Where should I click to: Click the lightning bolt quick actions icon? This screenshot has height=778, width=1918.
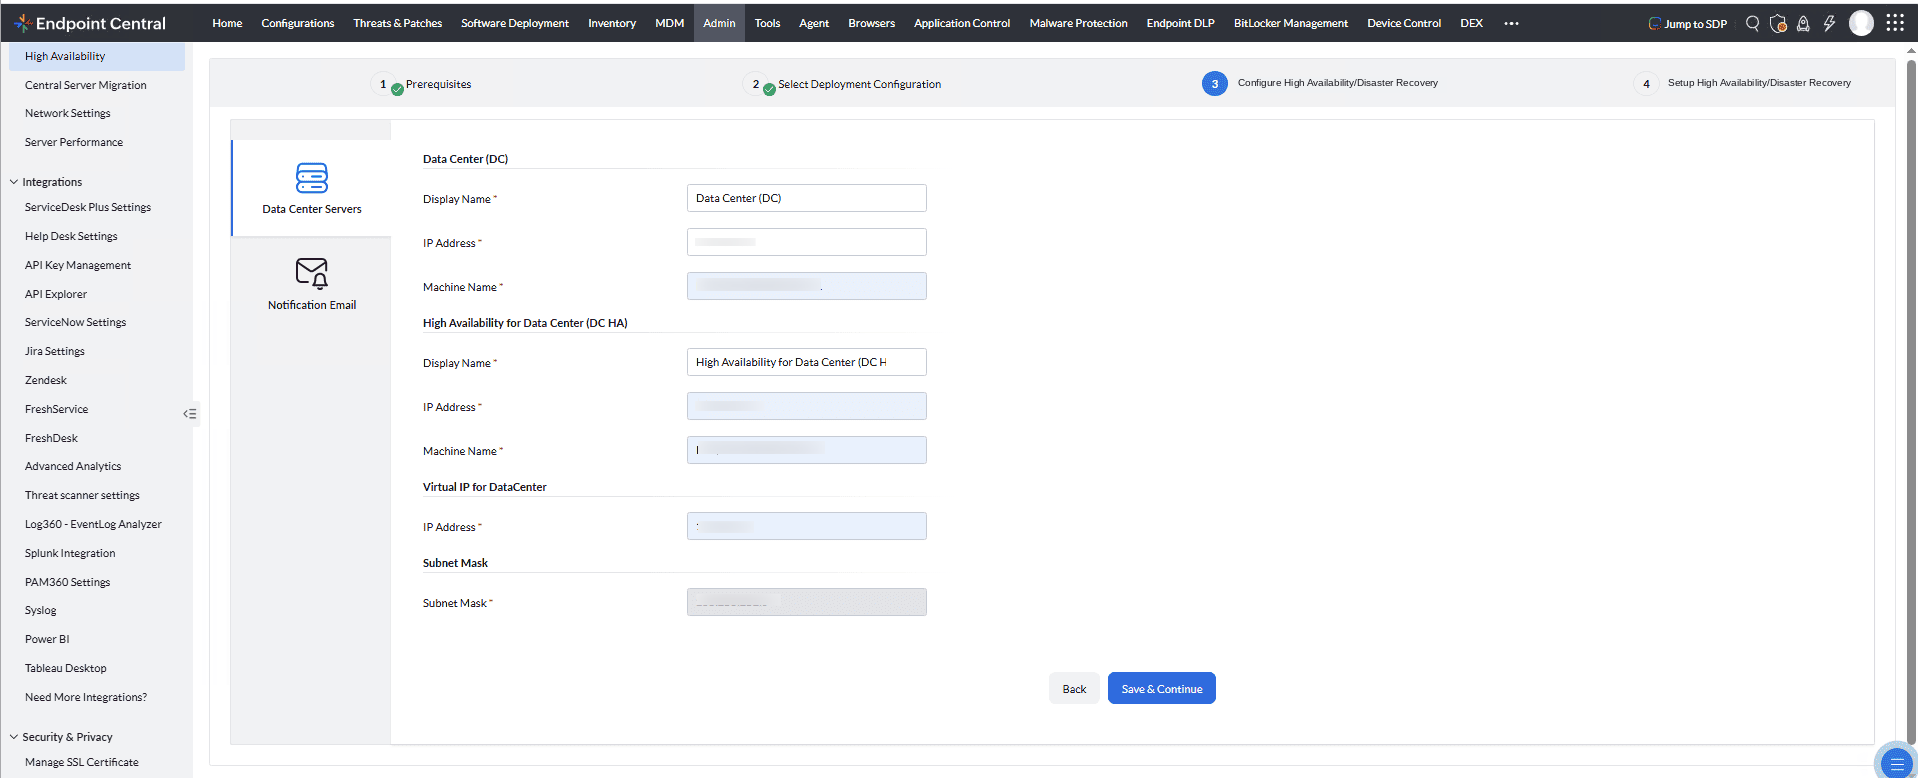(1829, 23)
